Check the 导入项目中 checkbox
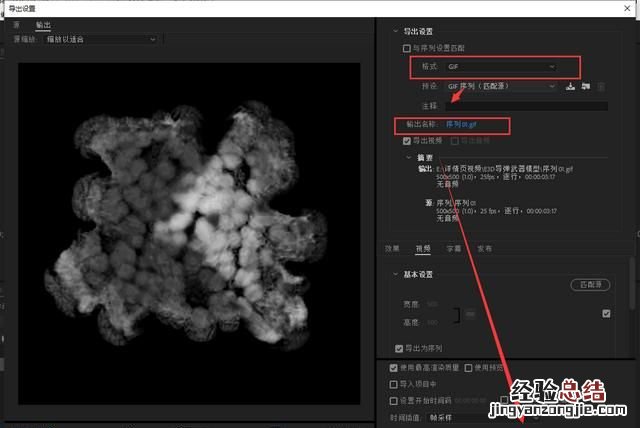640x428 pixels. click(x=393, y=384)
